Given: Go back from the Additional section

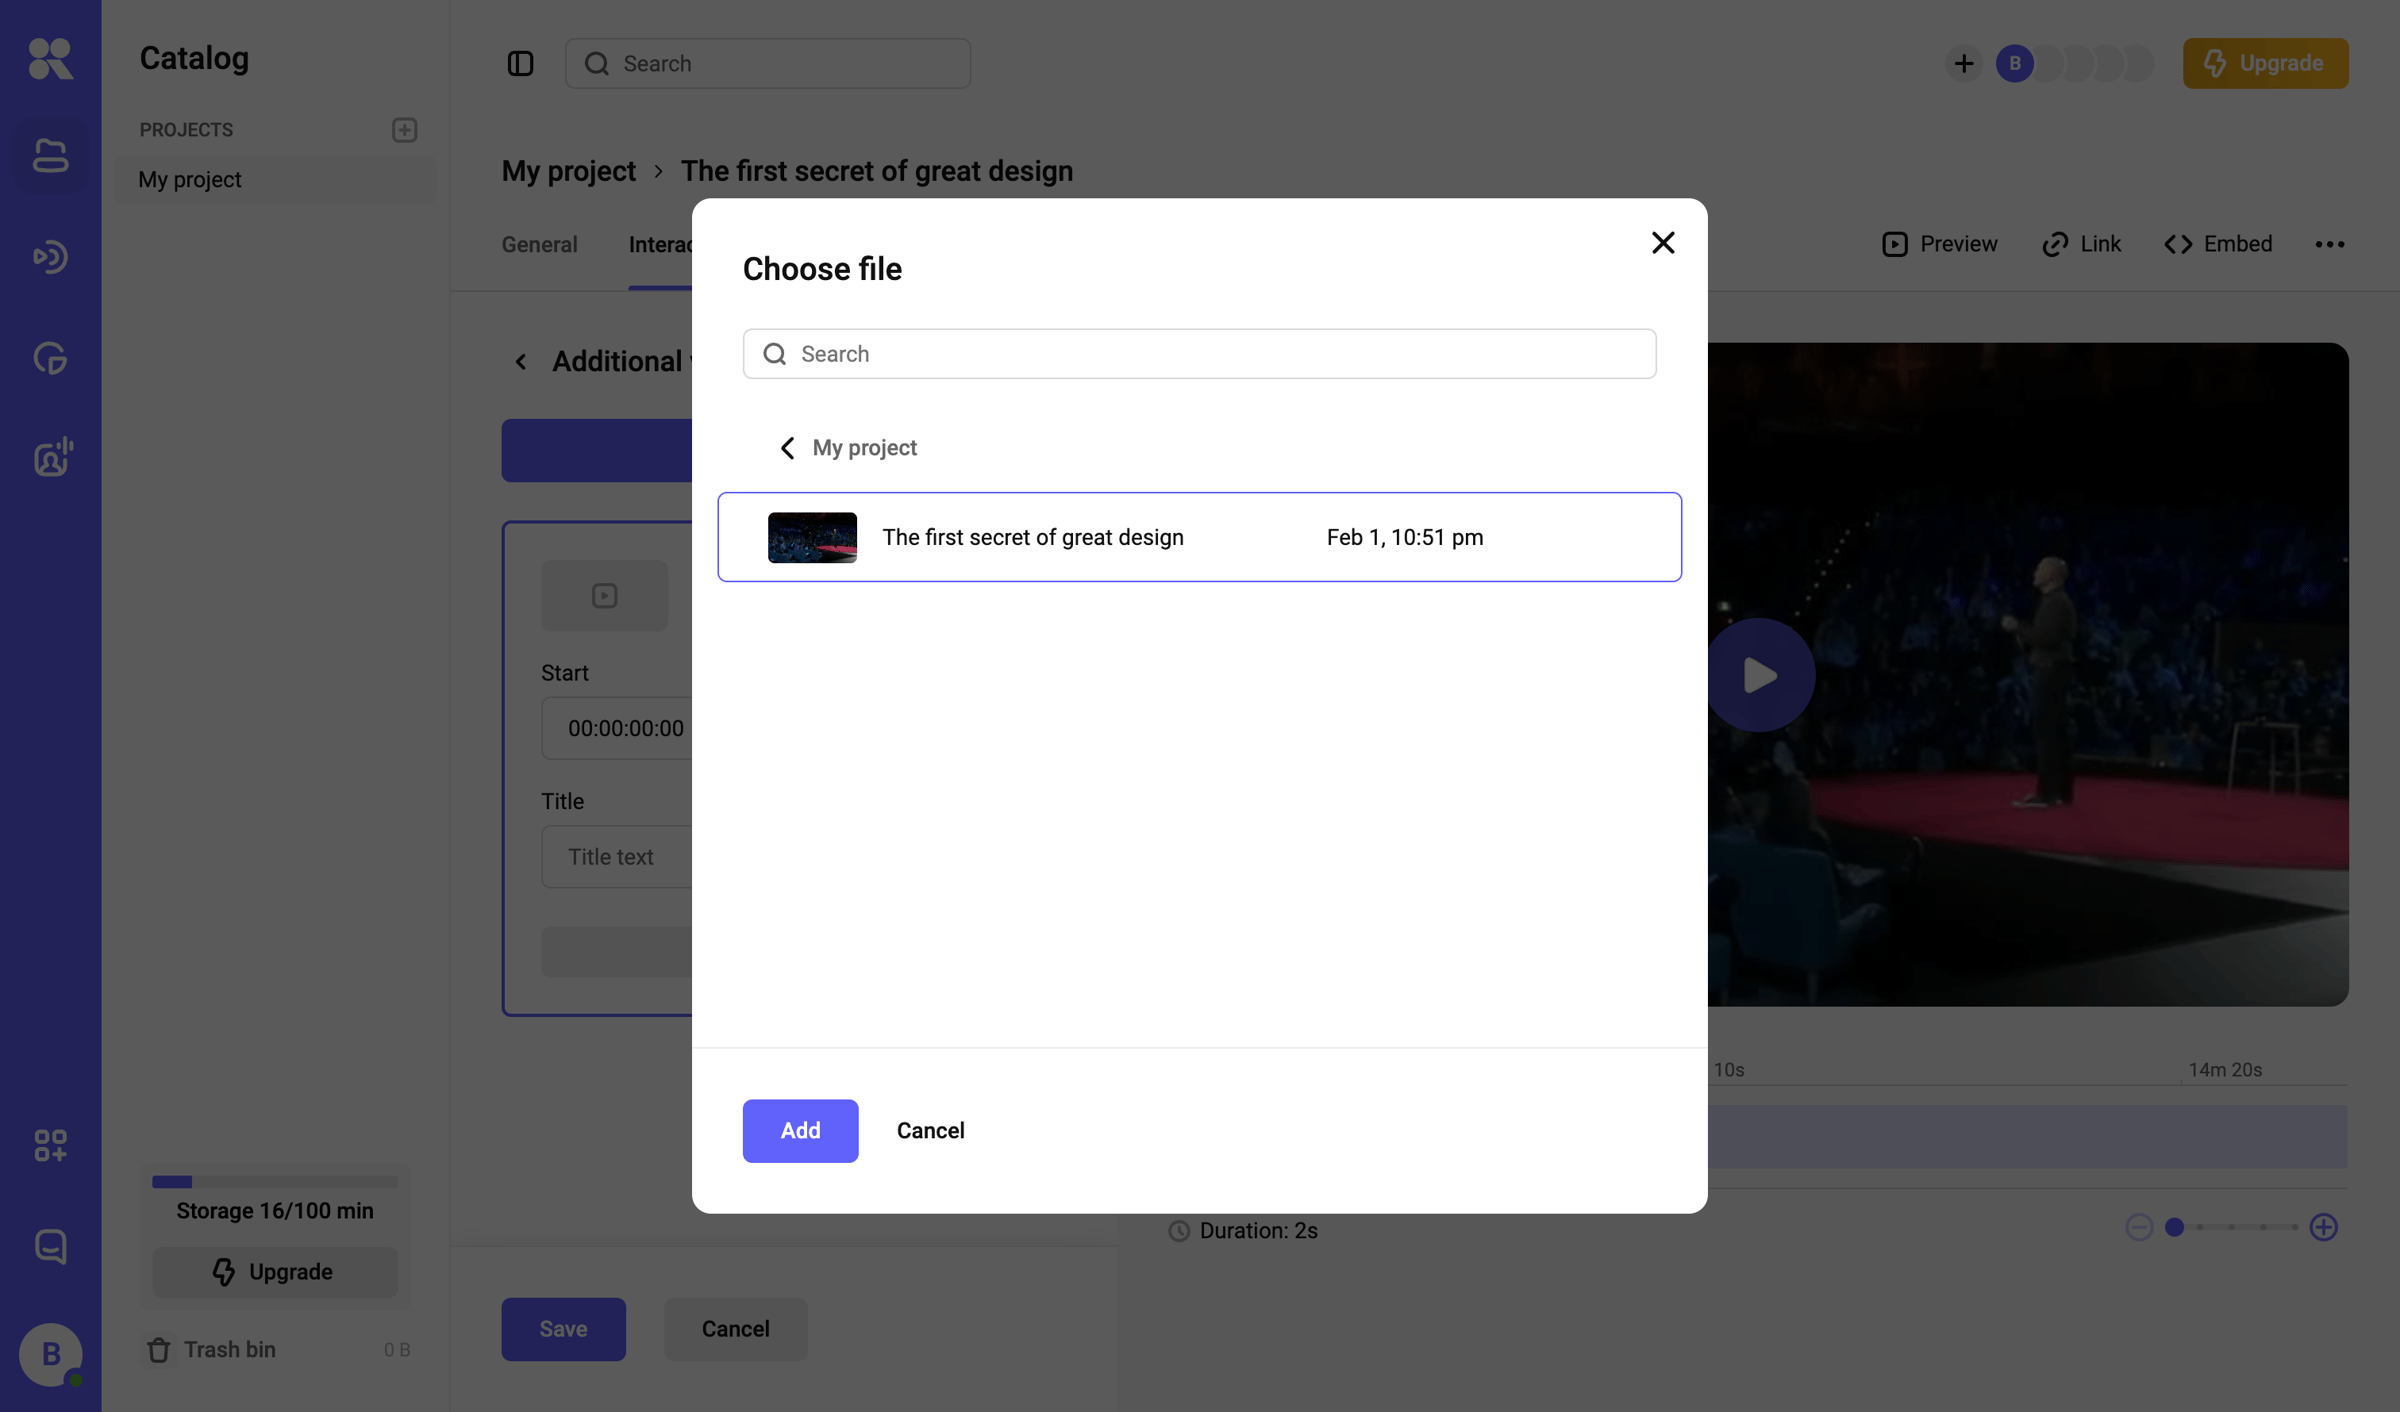Looking at the screenshot, I should (x=520, y=361).
